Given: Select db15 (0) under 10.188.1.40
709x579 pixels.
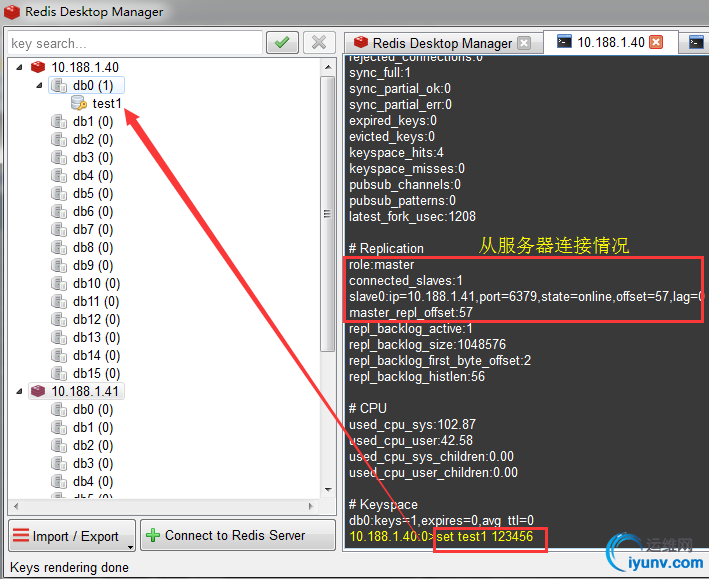Looking at the screenshot, I should (96, 374).
